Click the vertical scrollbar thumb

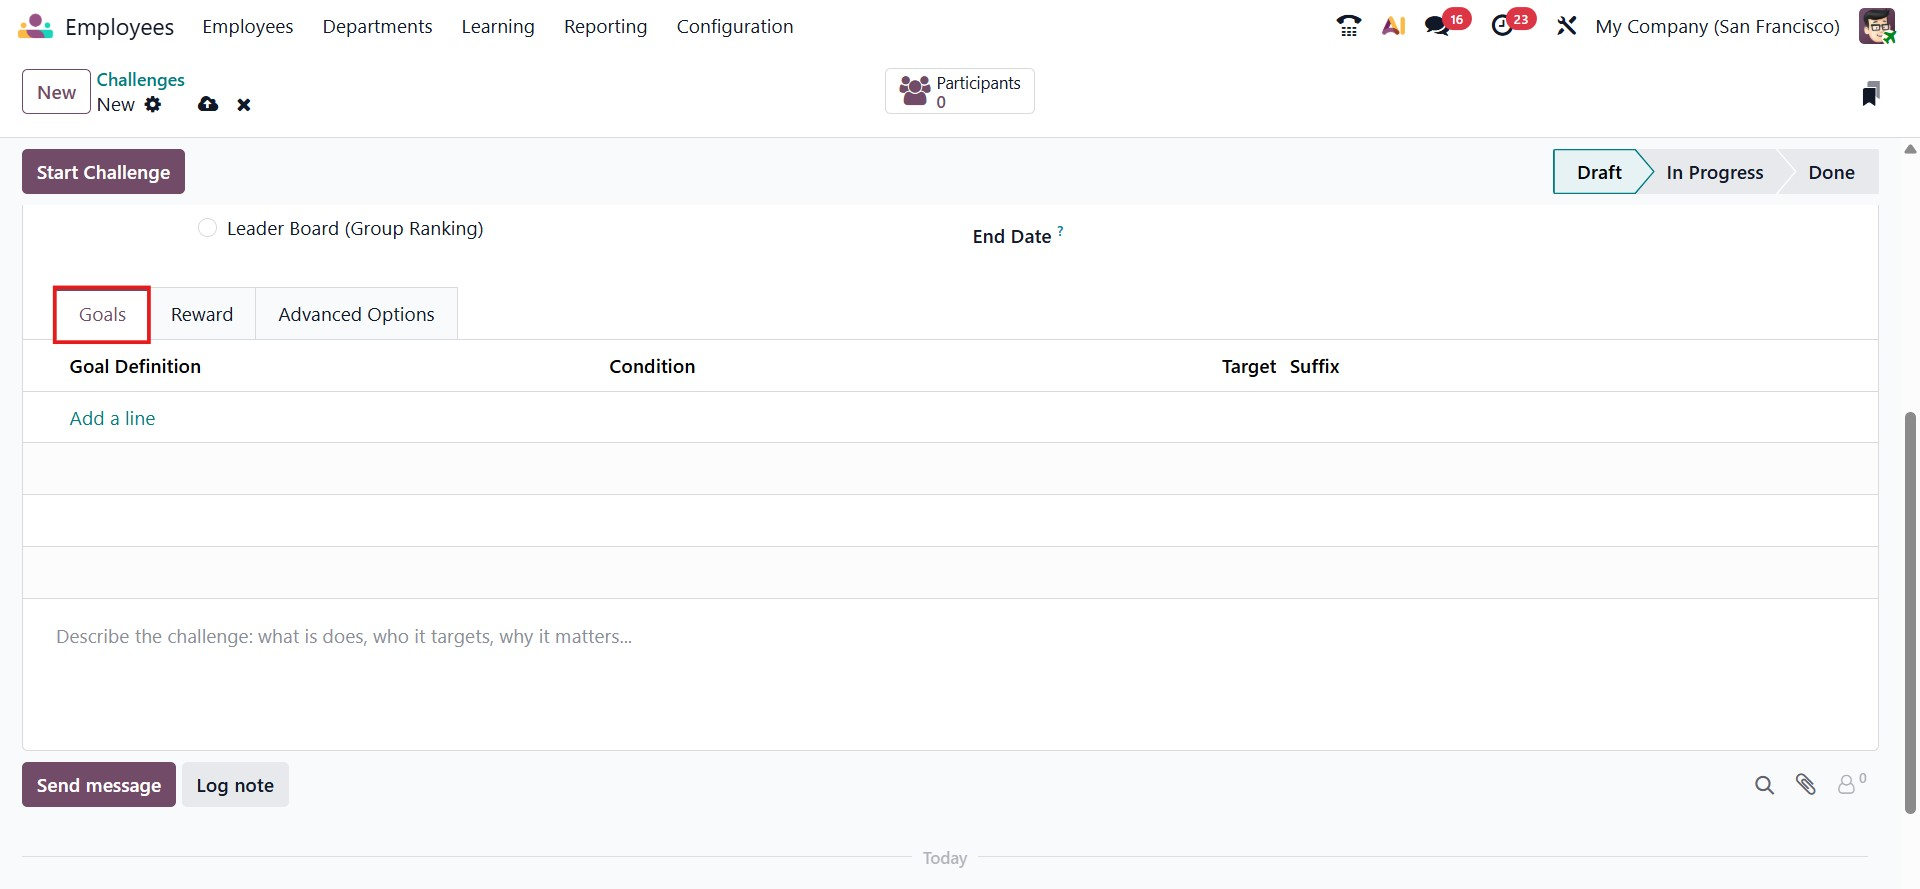(1910, 612)
